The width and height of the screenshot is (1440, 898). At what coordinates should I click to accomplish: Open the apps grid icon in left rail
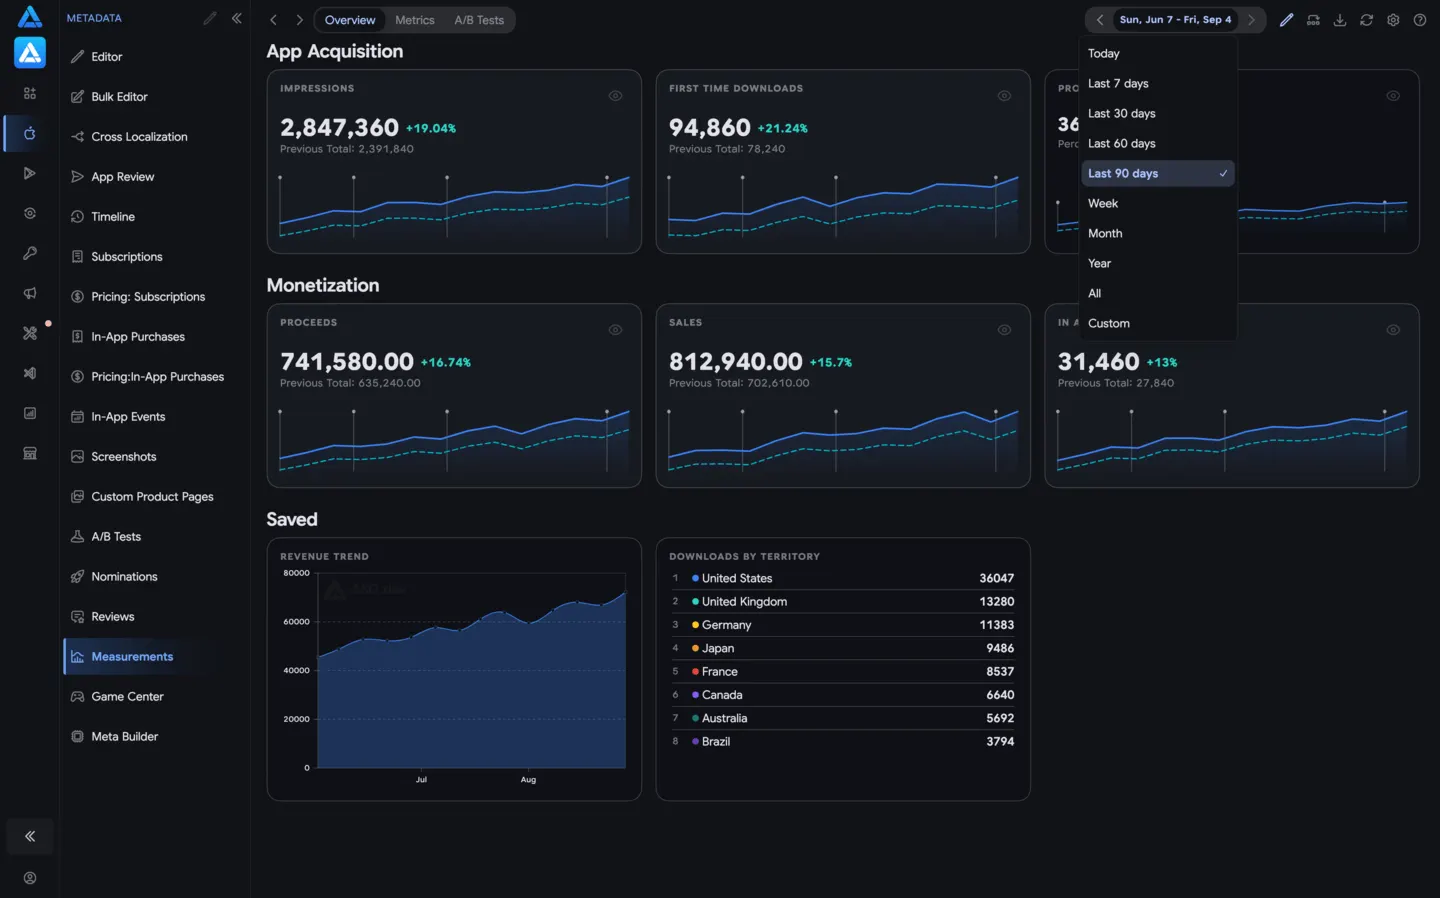pyautogui.click(x=30, y=93)
